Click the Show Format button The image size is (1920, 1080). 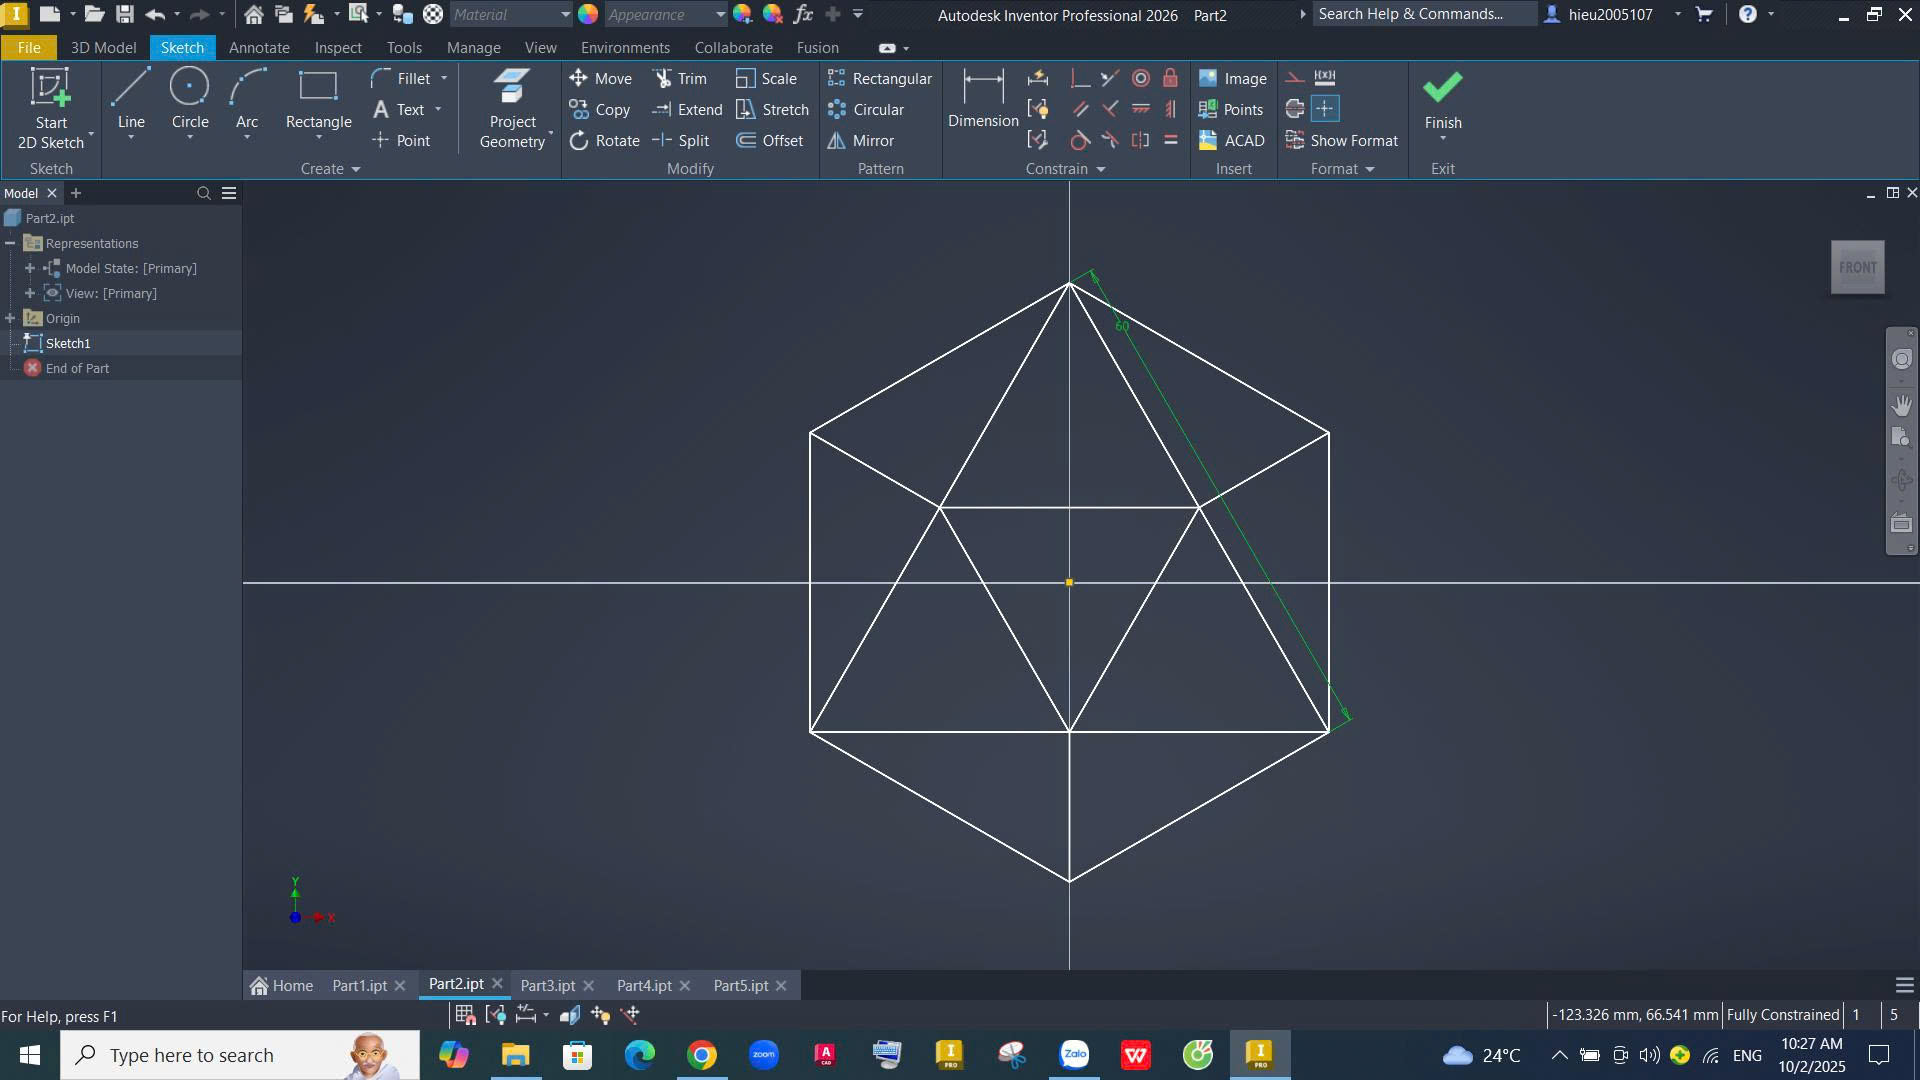point(1342,141)
